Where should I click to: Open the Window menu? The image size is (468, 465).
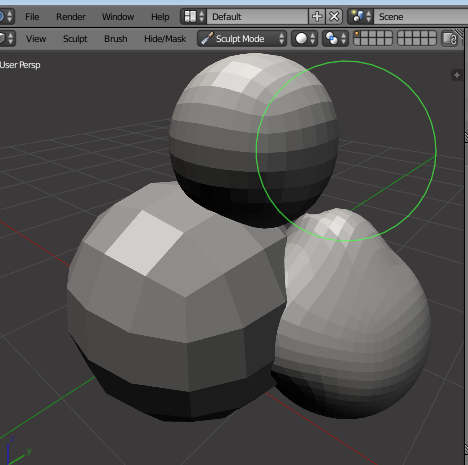pos(118,17)
